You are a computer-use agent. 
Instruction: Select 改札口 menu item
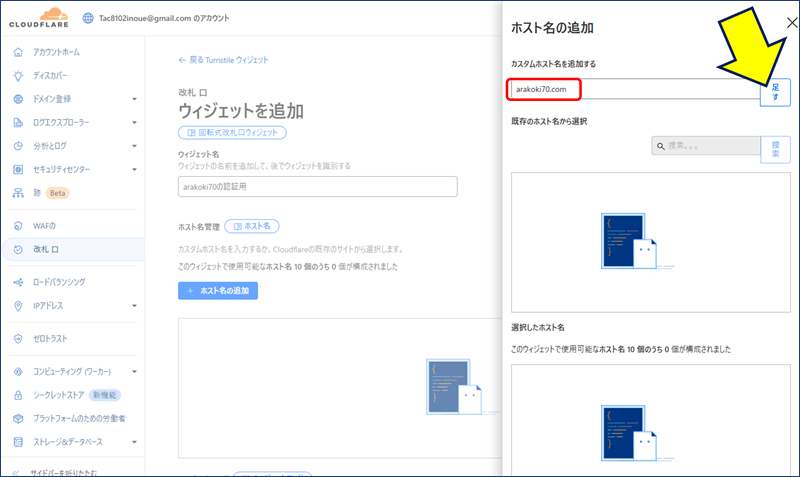click(46, 249)
